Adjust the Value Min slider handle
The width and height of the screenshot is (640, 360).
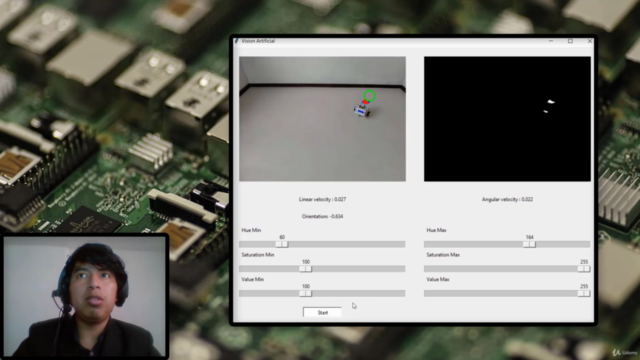pos(306,293)
